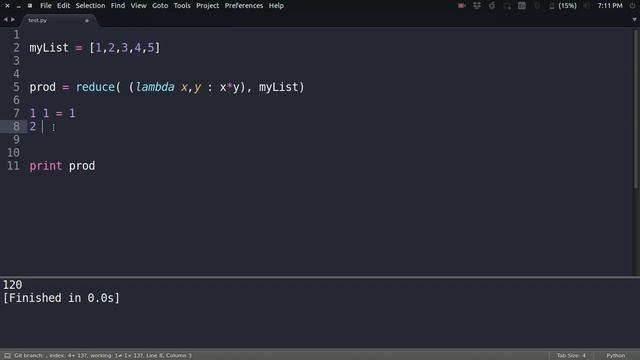Open the Project menu

coord(207,6)
